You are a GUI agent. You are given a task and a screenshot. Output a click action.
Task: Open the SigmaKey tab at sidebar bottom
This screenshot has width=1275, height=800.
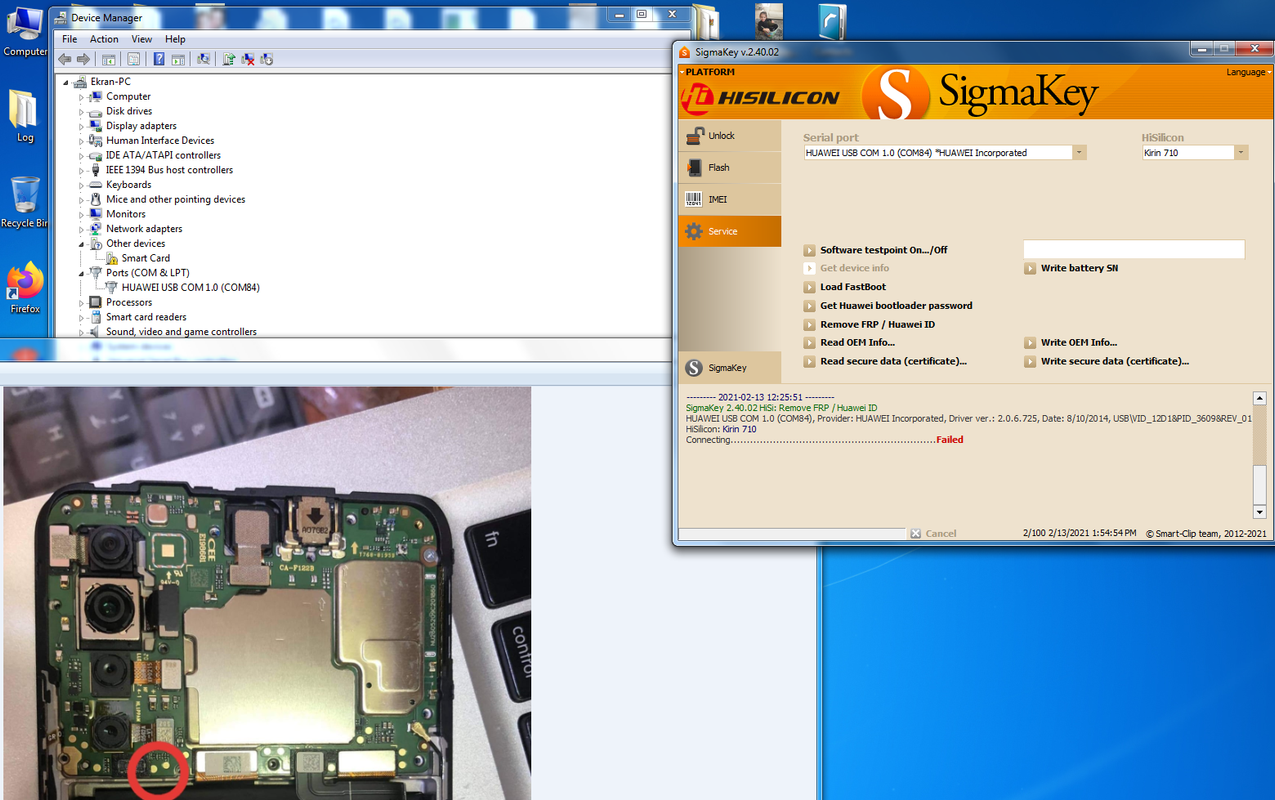729,368
